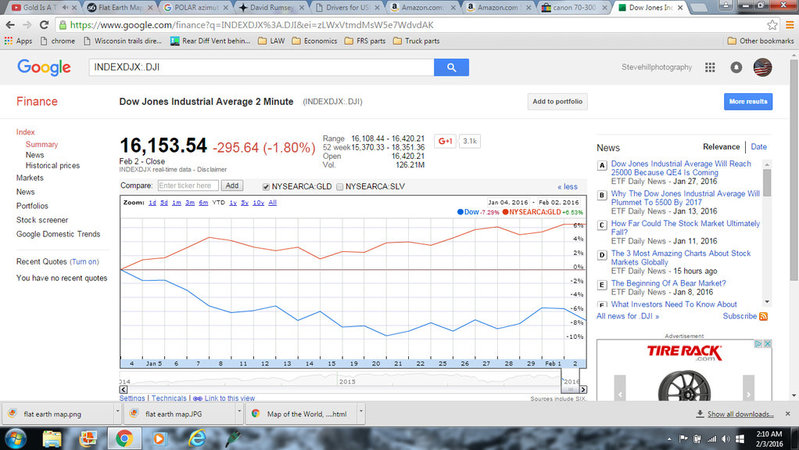799x450 pixels.
Task: Set chart zoom to 1y
Action: (x=233, y=203)
